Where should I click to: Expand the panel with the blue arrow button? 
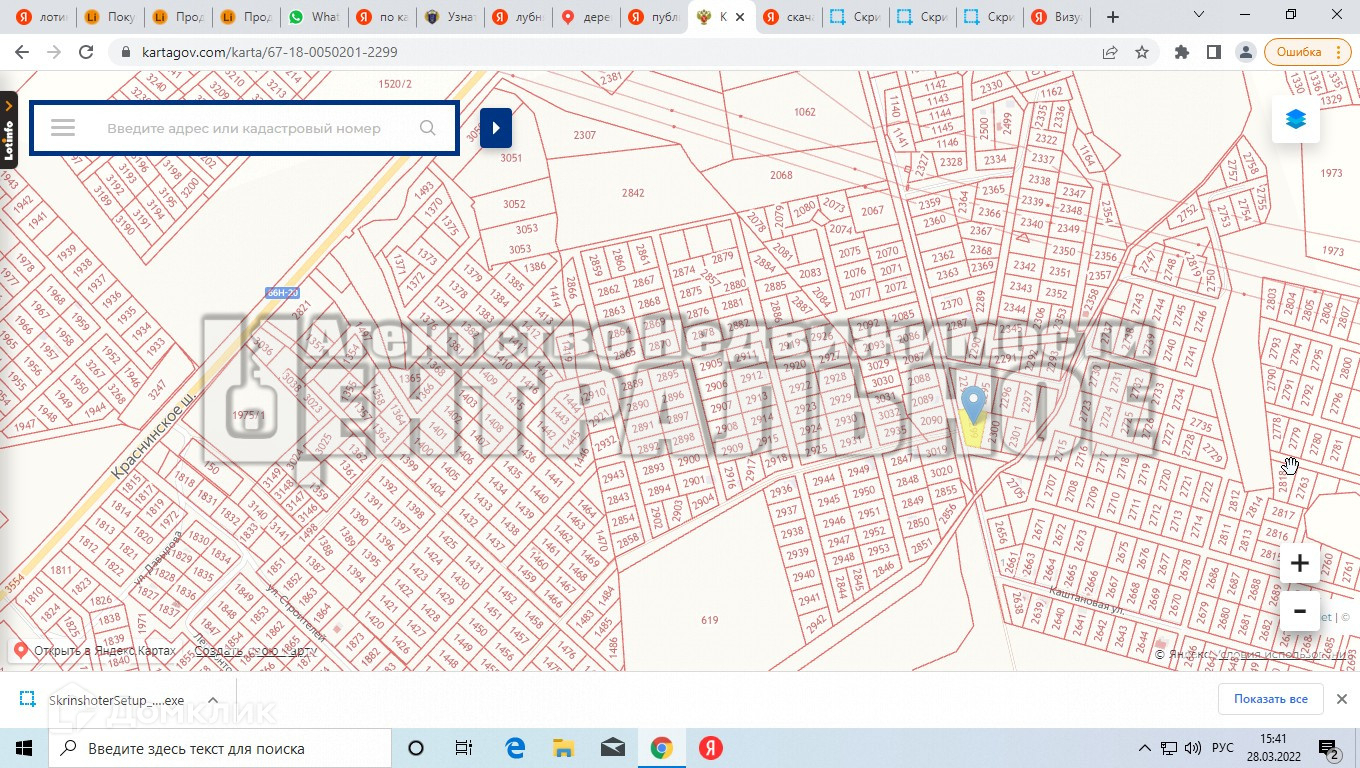point(496,128)
